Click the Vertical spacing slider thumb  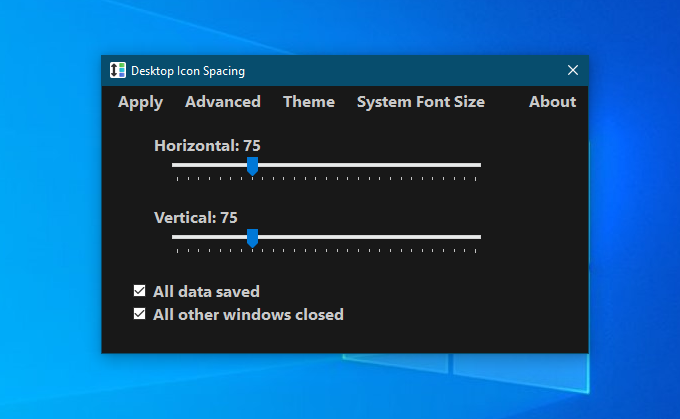[x=252, y=239]
